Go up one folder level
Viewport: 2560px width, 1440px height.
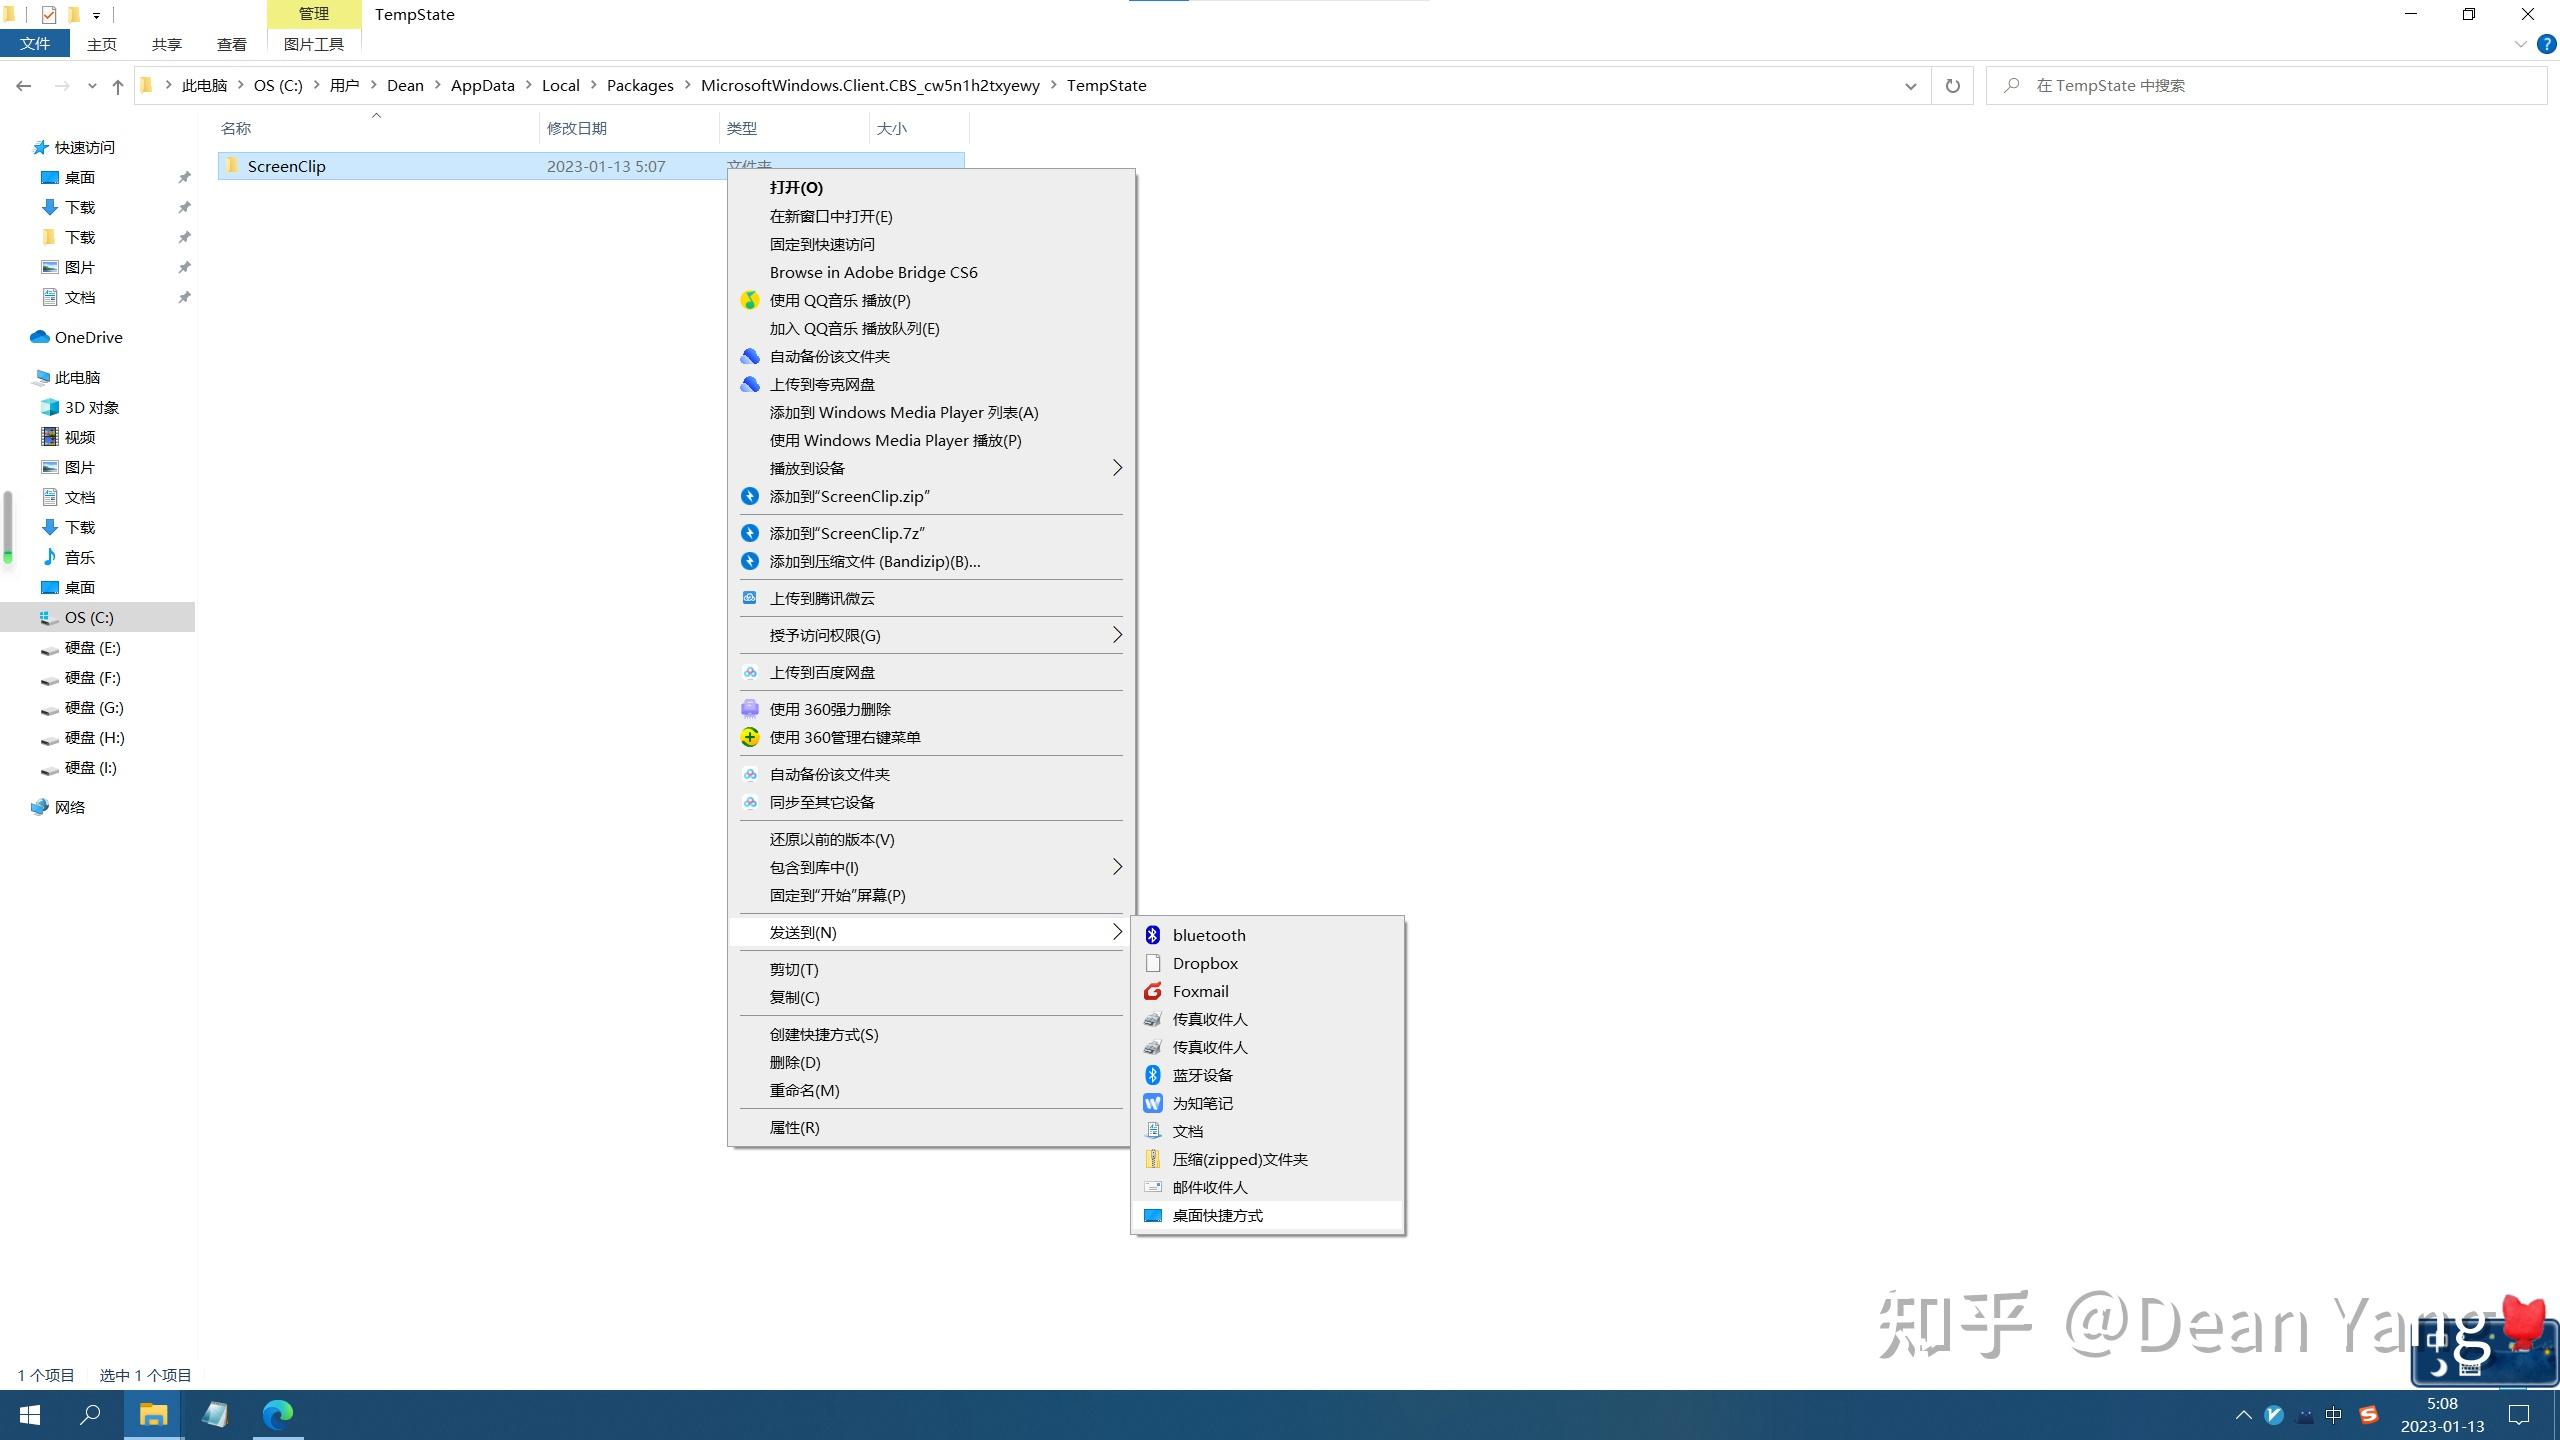pyautogui.click(x=118, y=86)
